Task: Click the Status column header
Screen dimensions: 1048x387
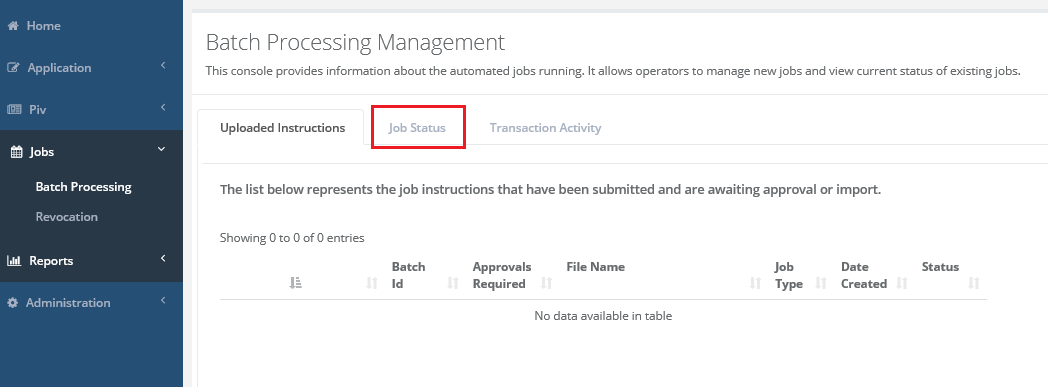Action: point(940,267)
